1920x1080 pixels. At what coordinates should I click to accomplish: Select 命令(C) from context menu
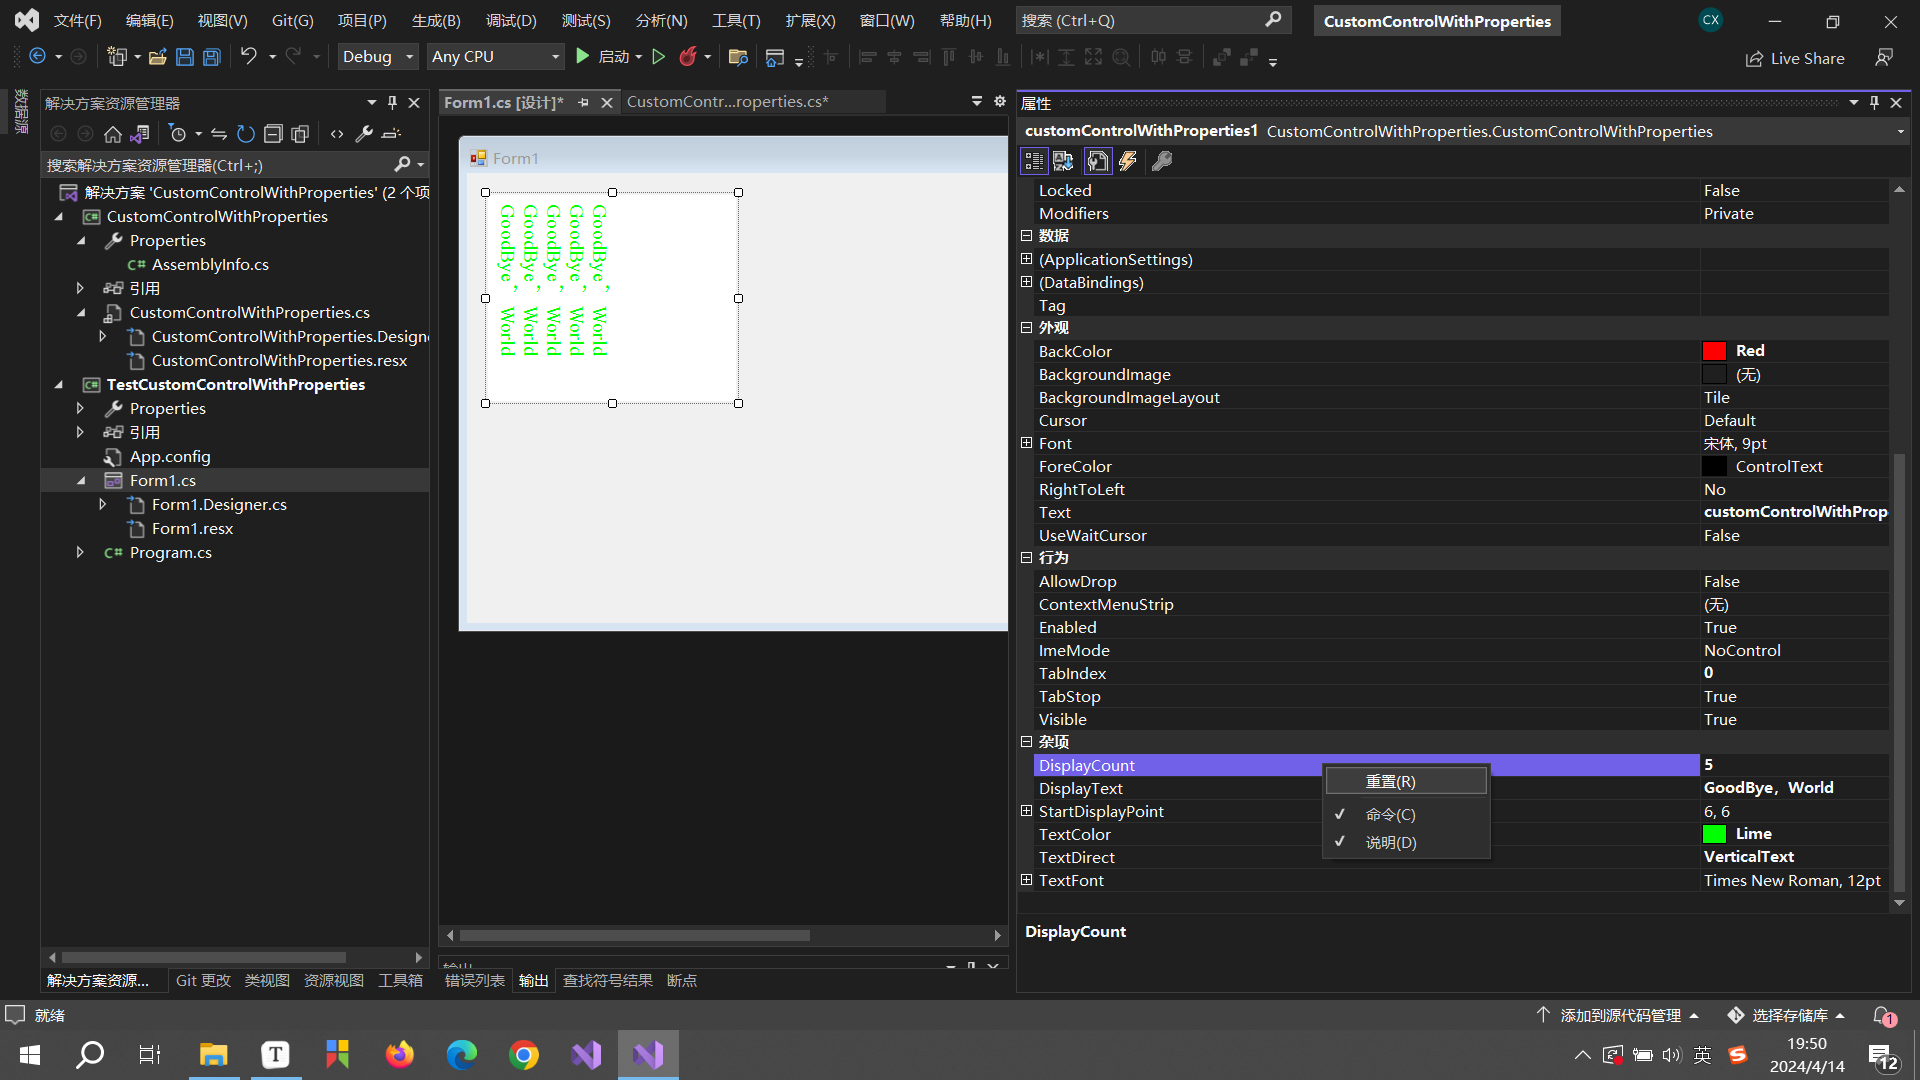(1391, 814)
